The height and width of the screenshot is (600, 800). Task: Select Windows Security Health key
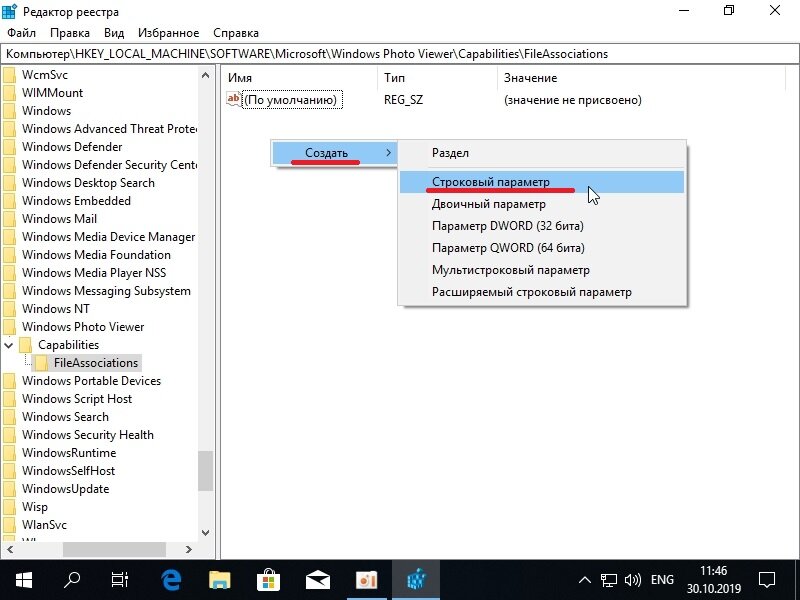tap(88, 435)
